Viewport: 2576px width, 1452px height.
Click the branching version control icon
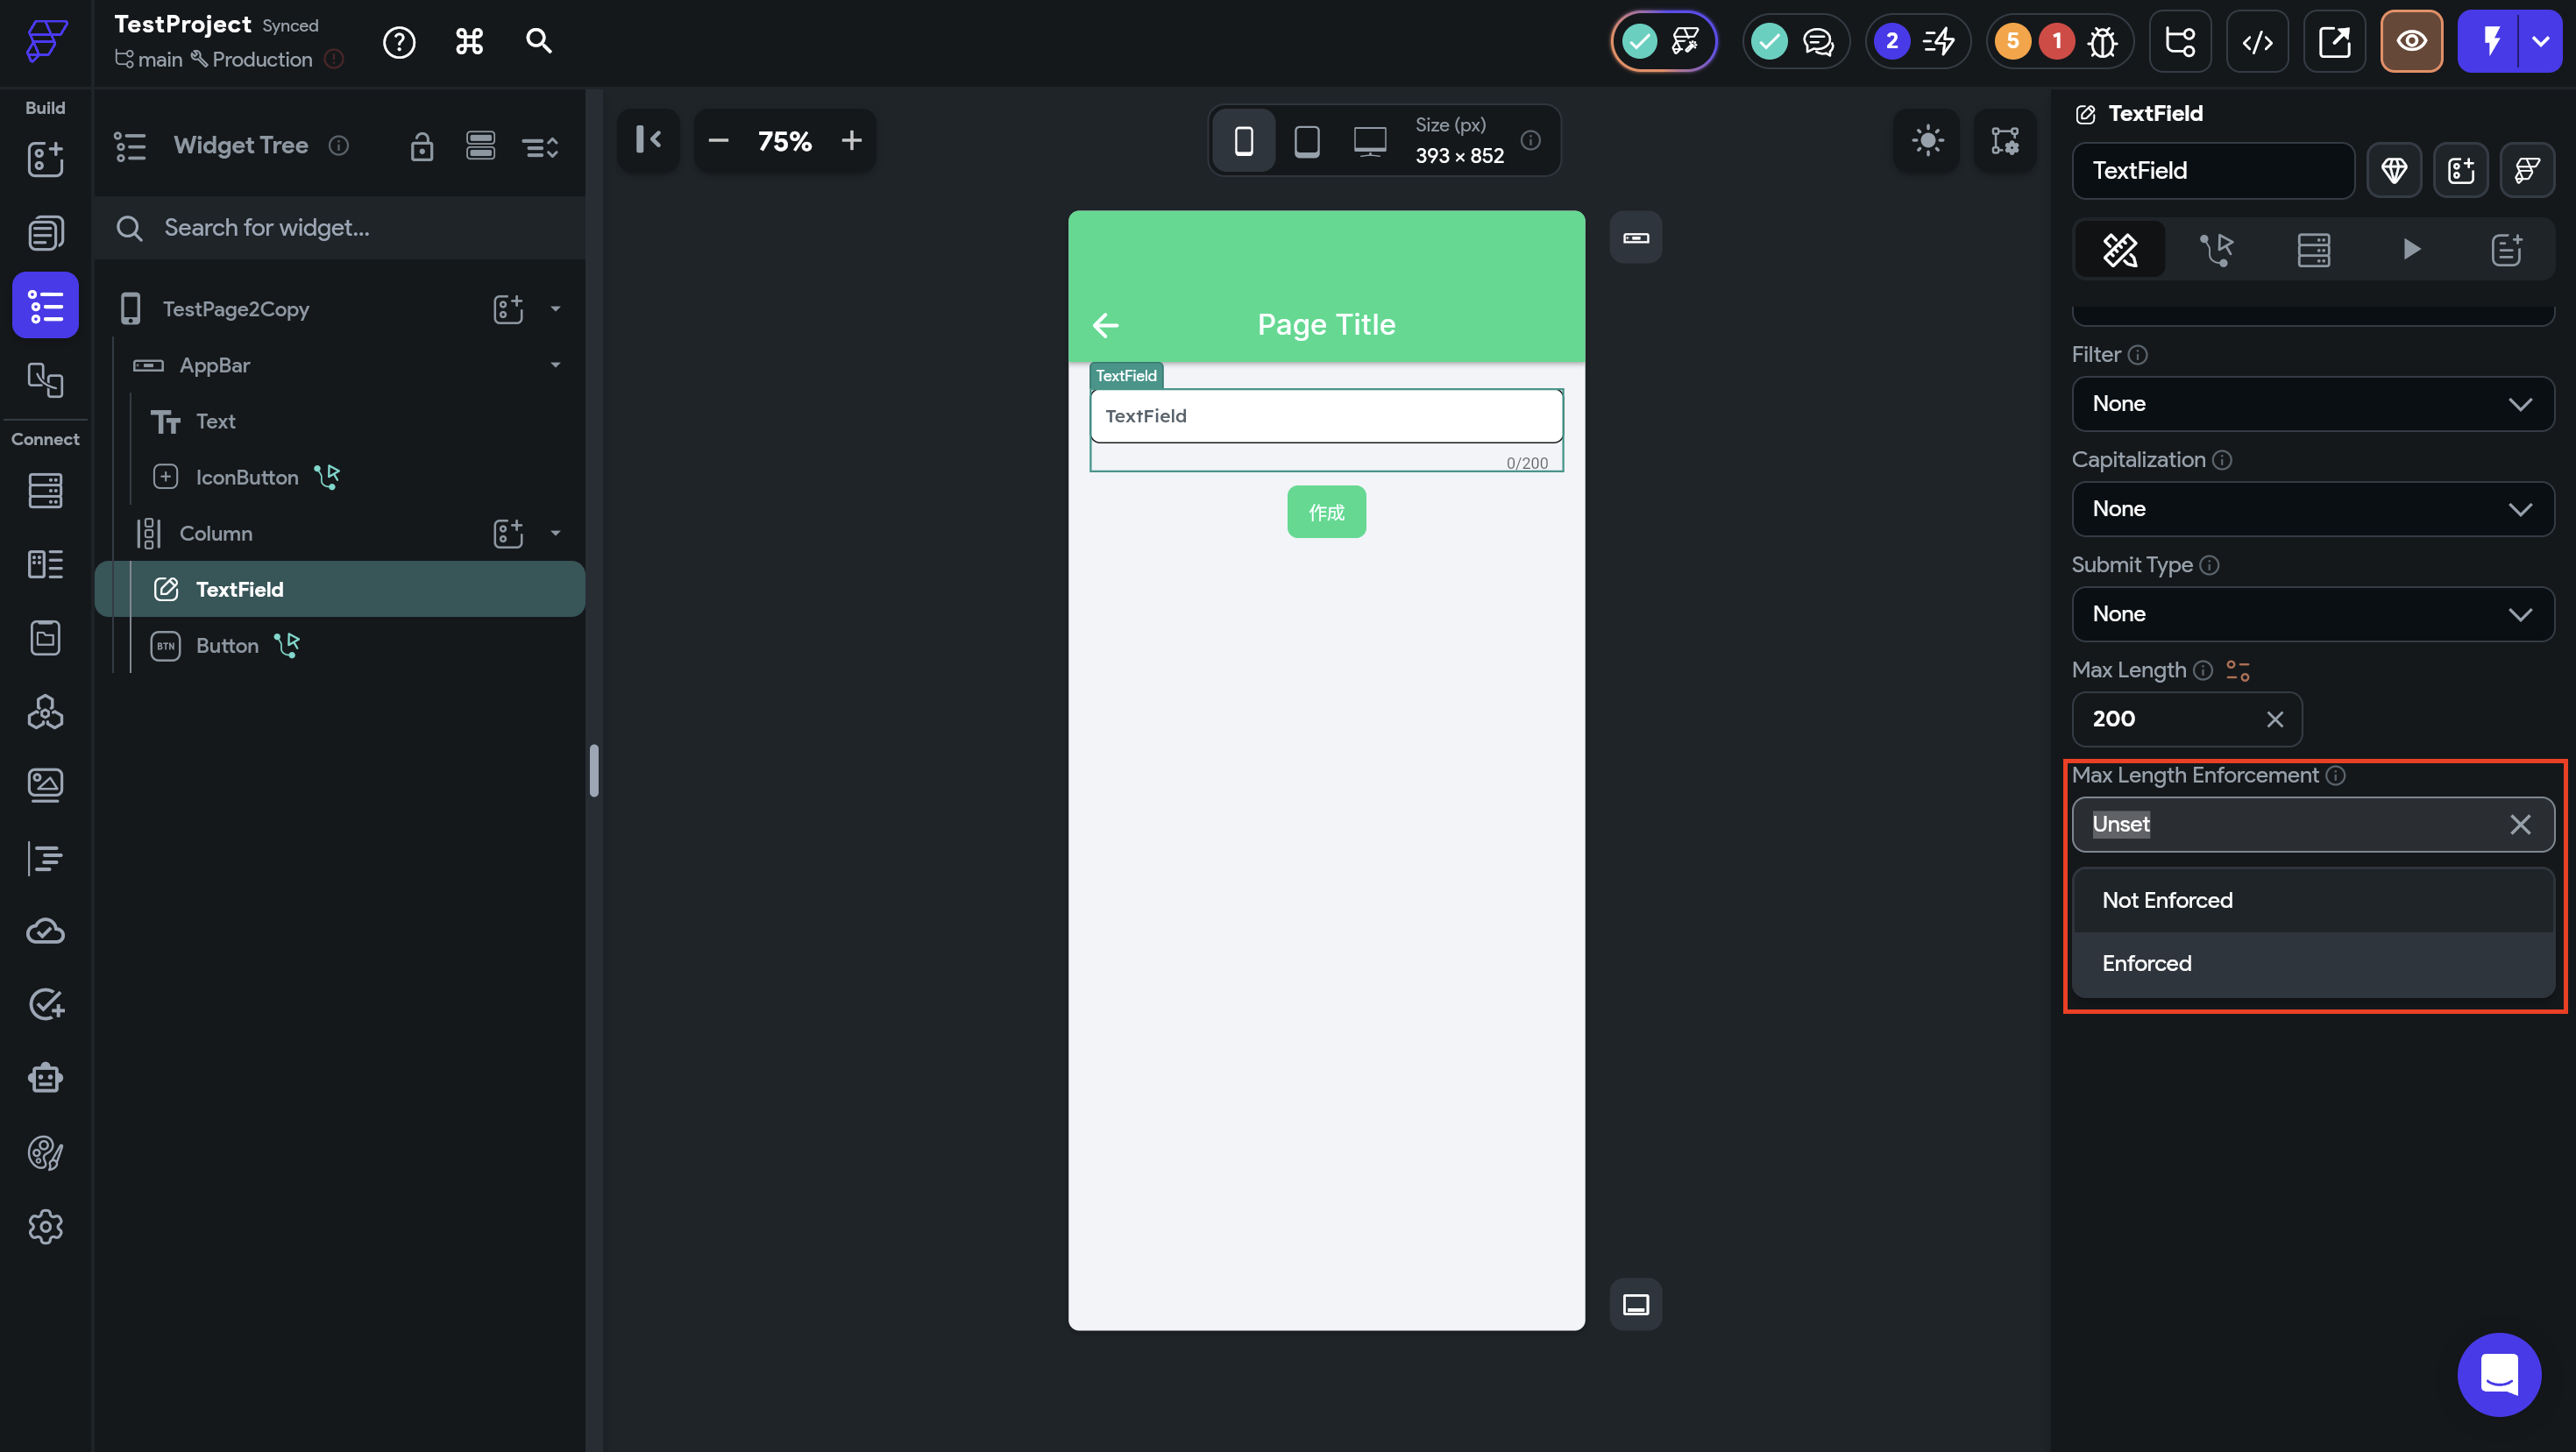2180,42
